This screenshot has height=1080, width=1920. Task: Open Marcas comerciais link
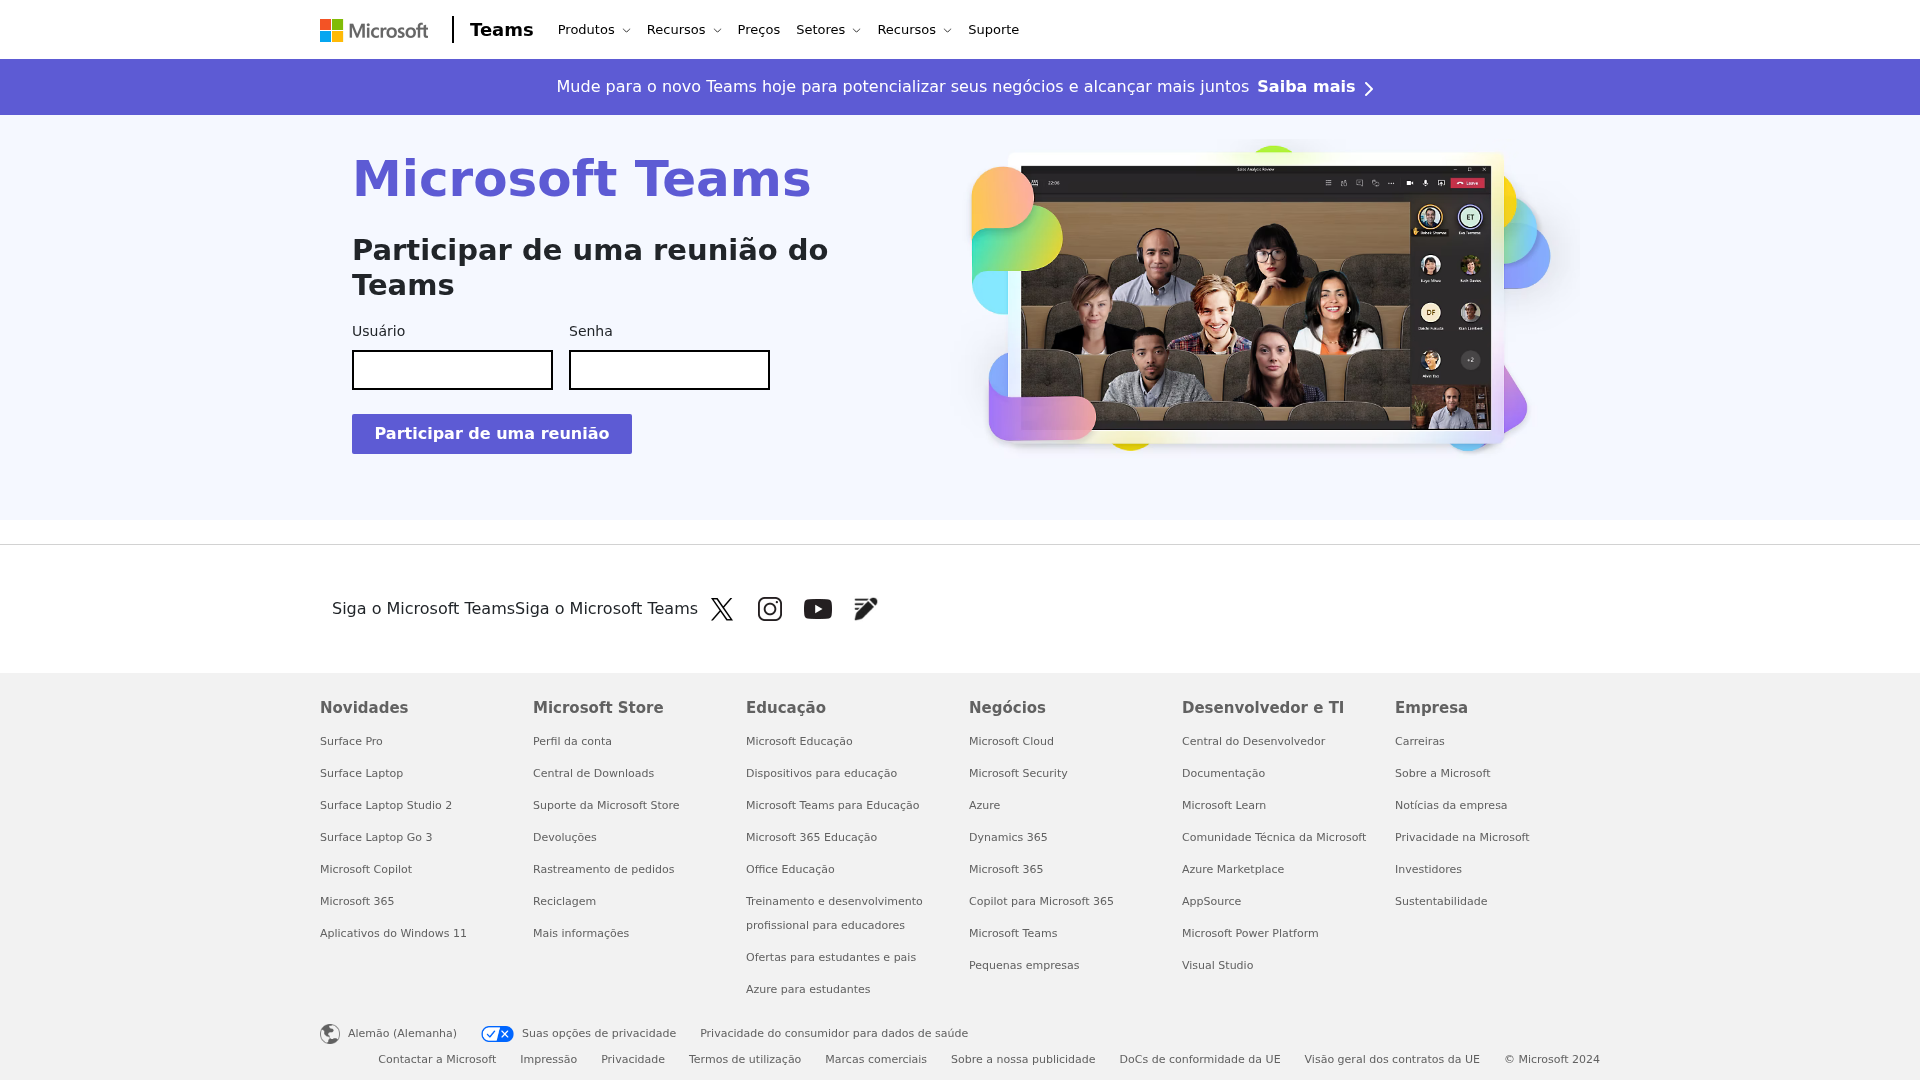[x=876, y=1060]
